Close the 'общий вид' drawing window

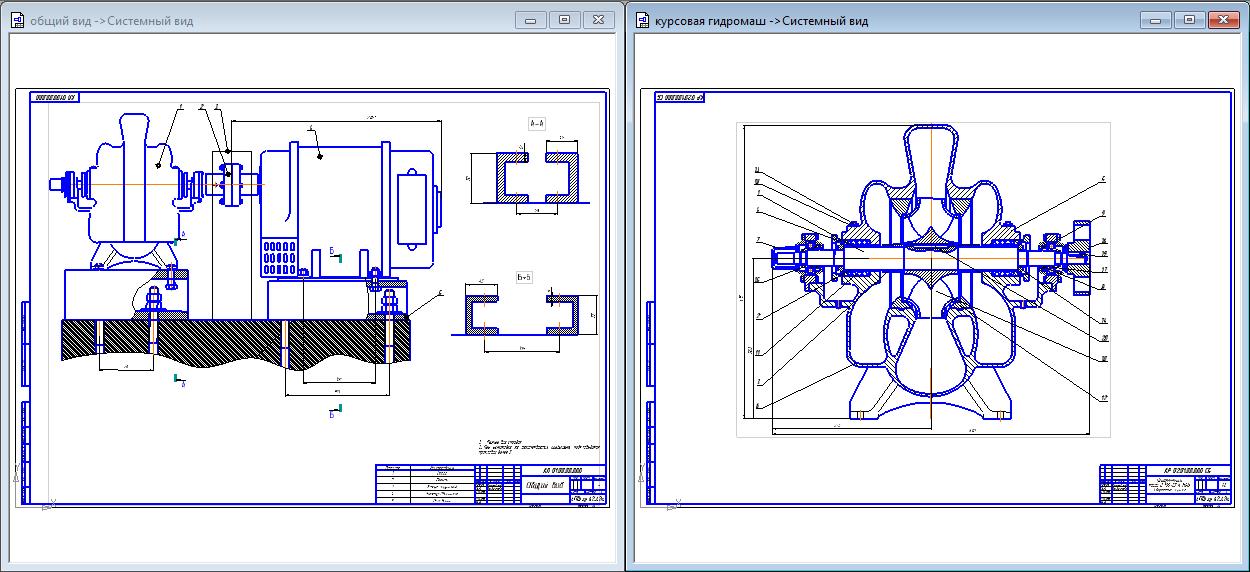[x=598, y=19]
